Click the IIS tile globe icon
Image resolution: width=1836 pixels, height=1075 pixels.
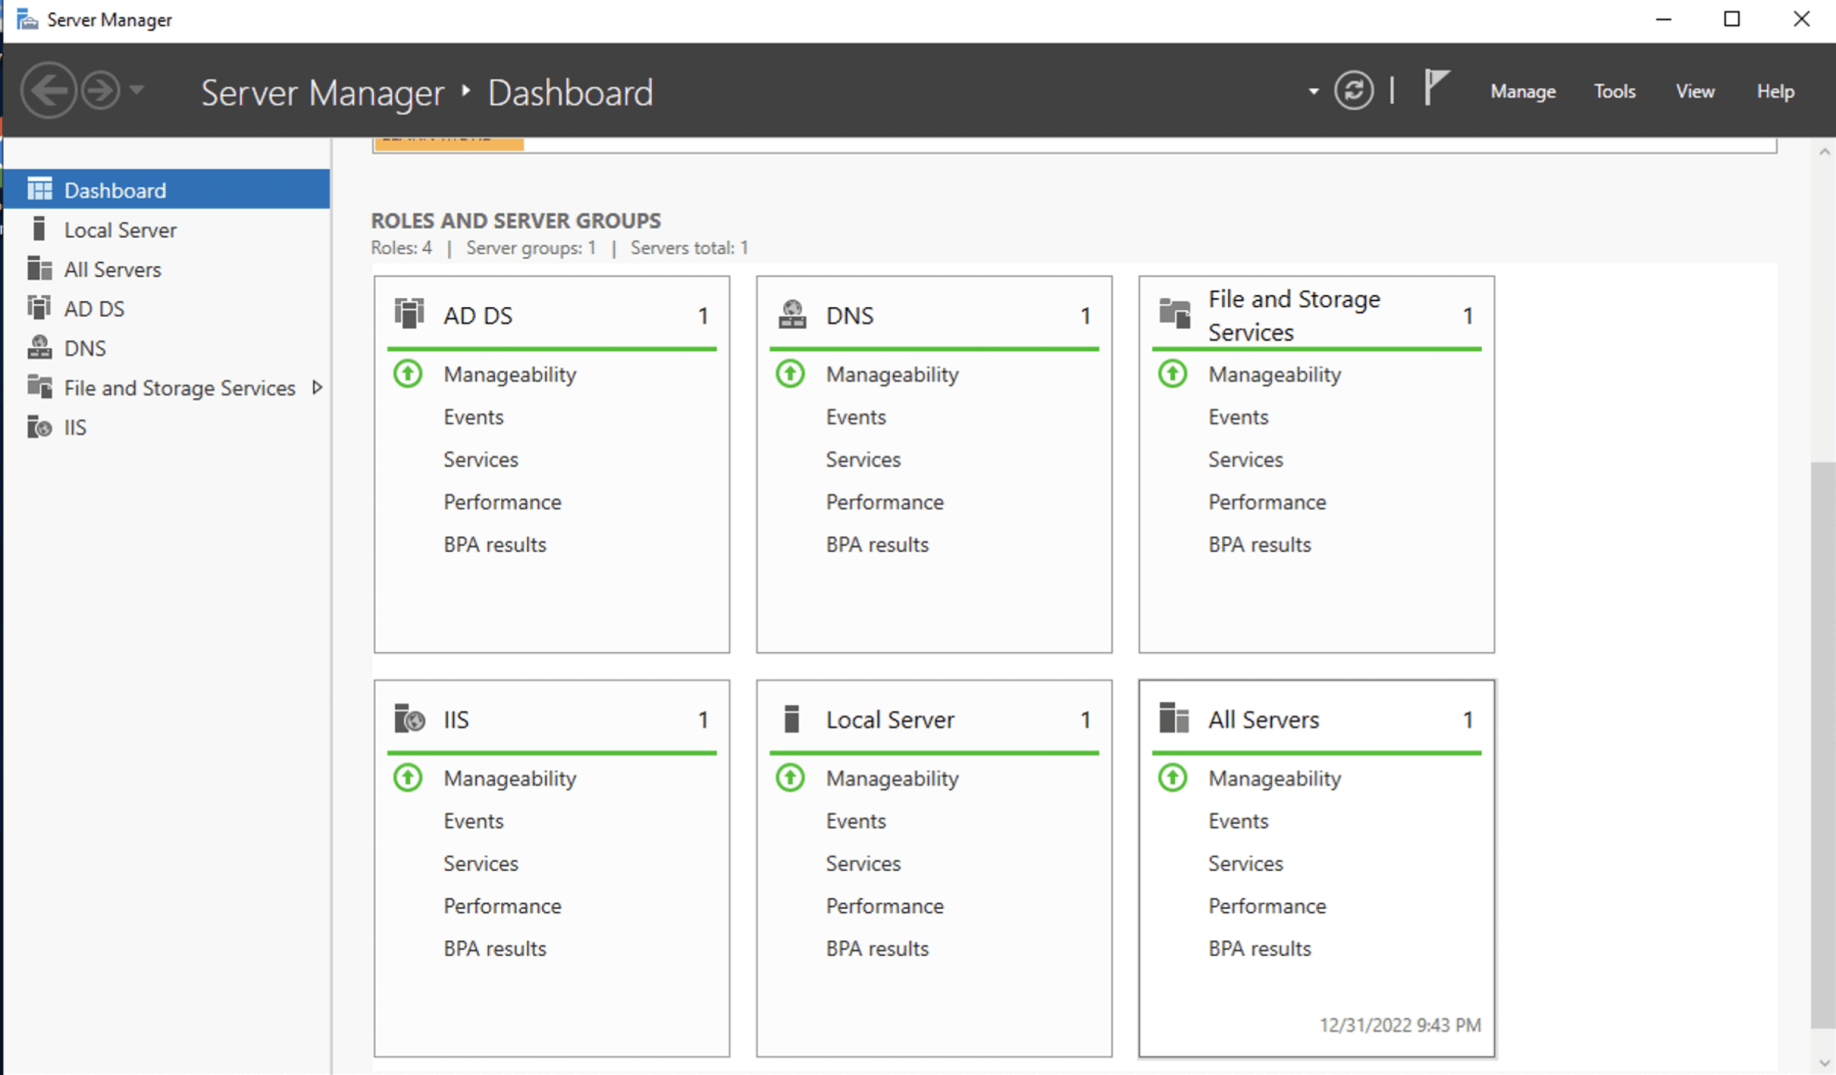[409, 719]
